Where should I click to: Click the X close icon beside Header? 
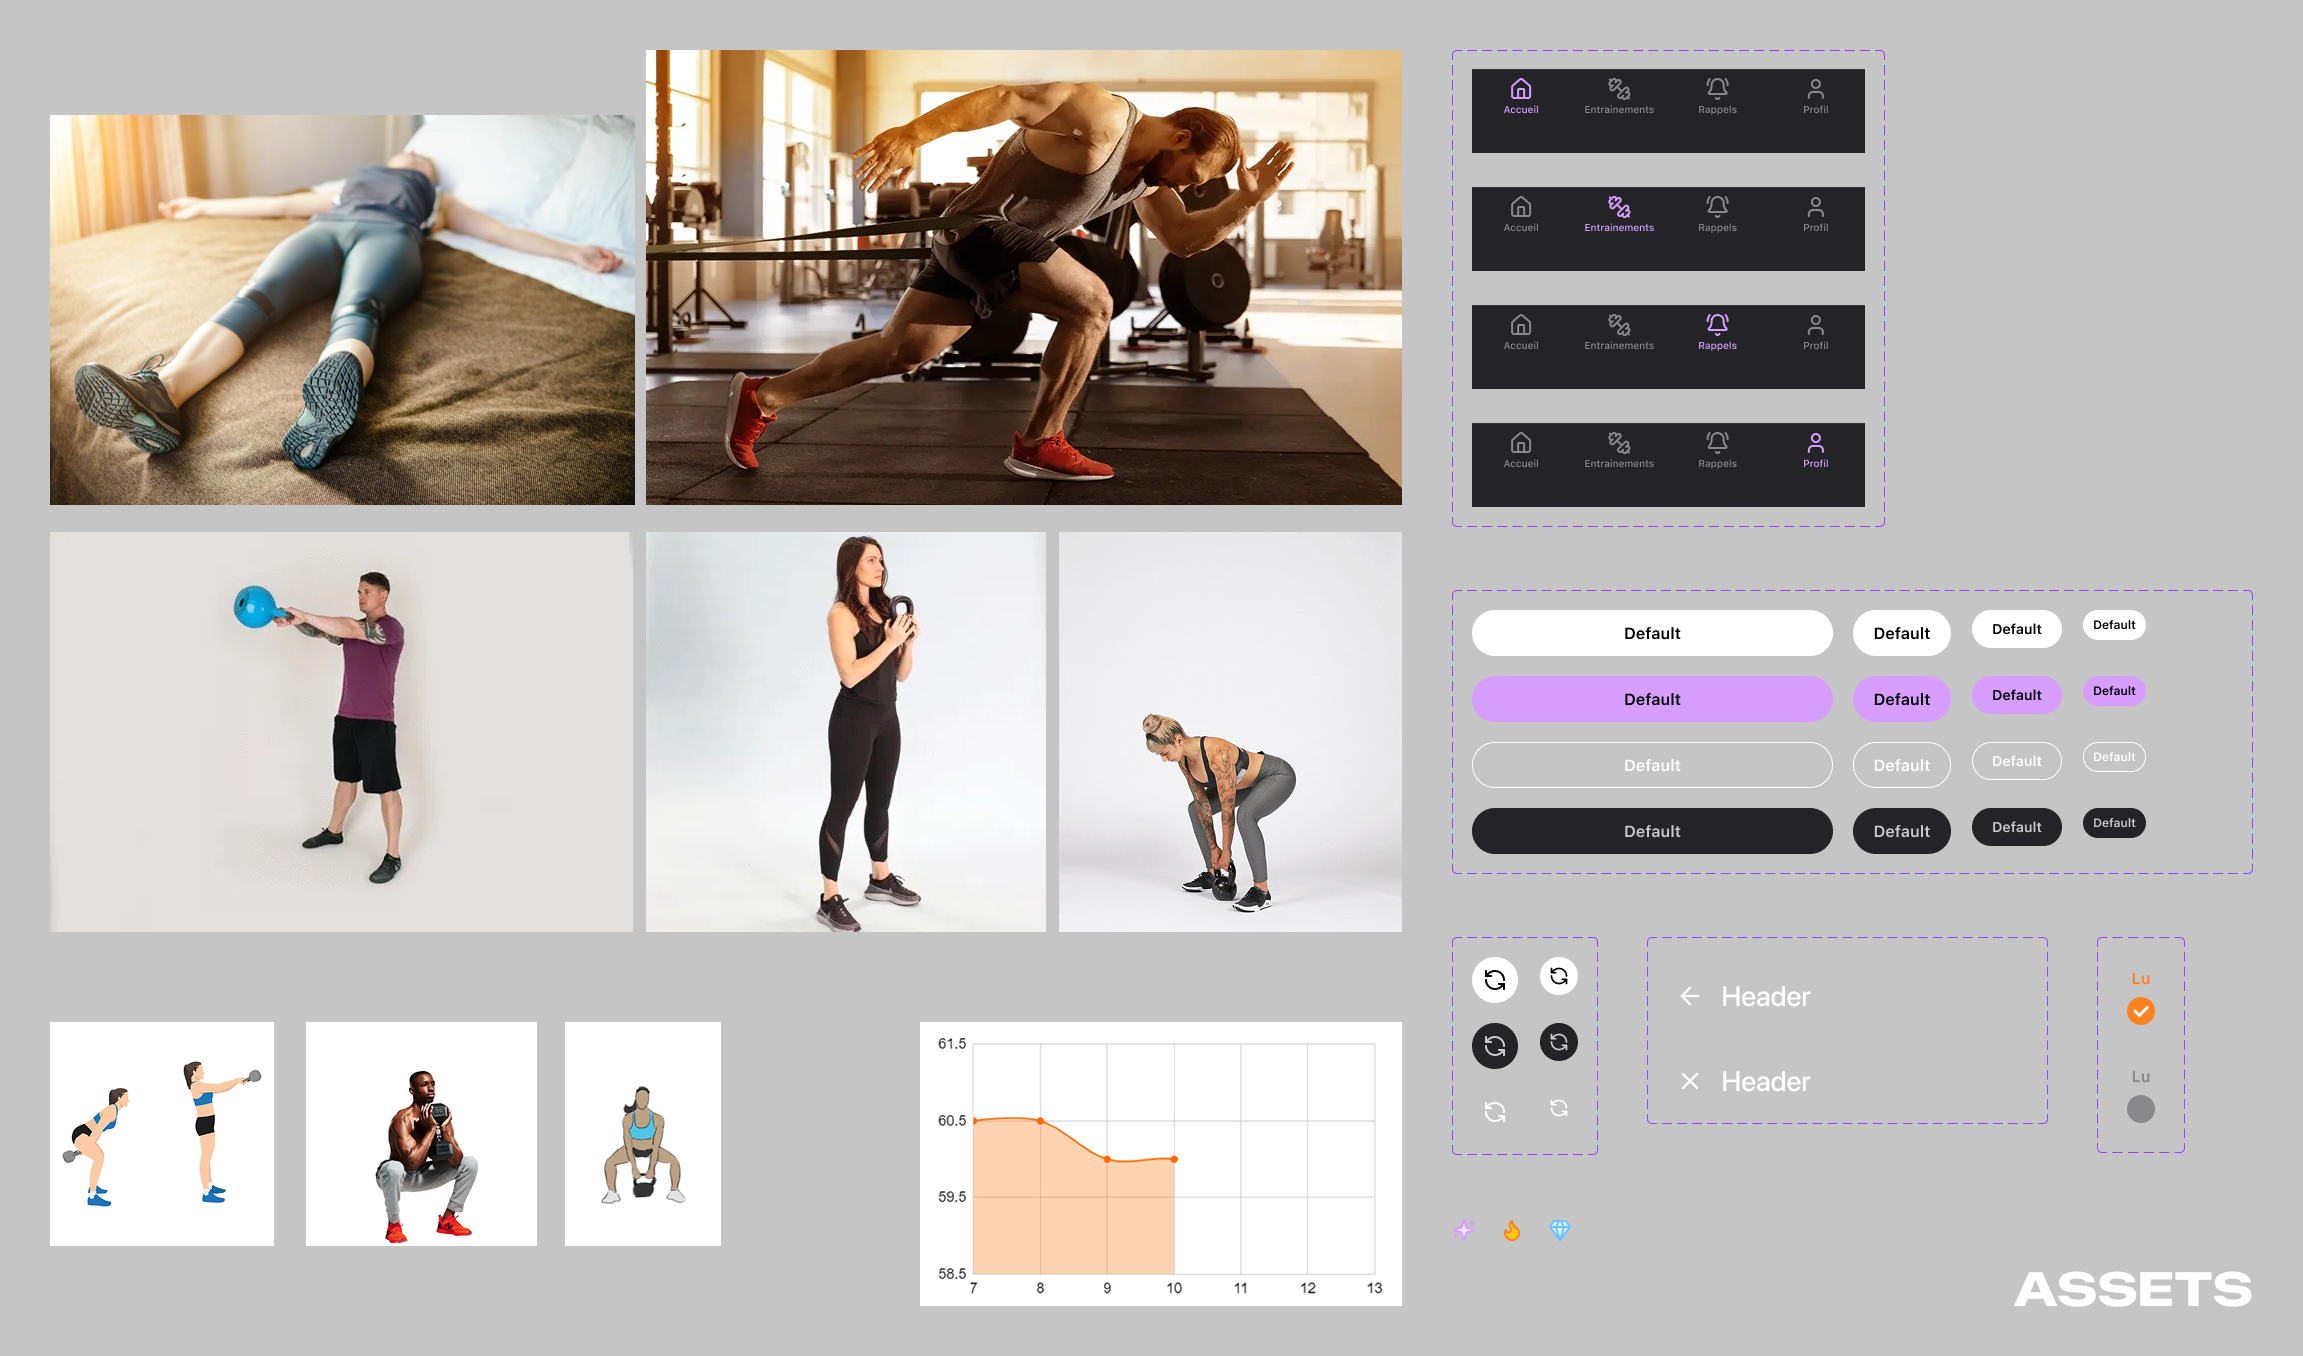point(1689,1081)
